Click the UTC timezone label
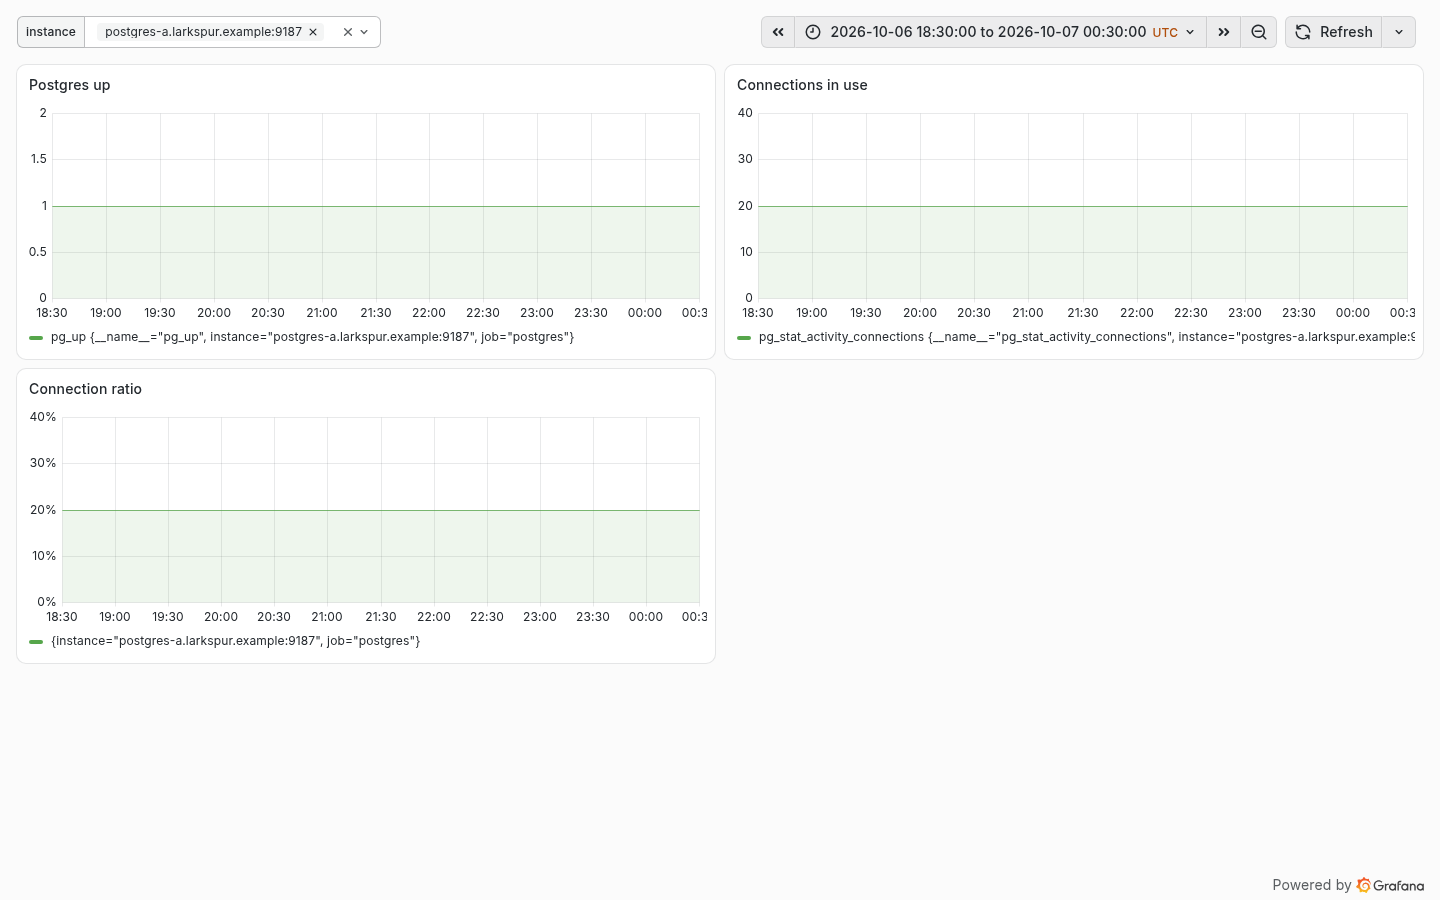 [x=1165, y=32]
